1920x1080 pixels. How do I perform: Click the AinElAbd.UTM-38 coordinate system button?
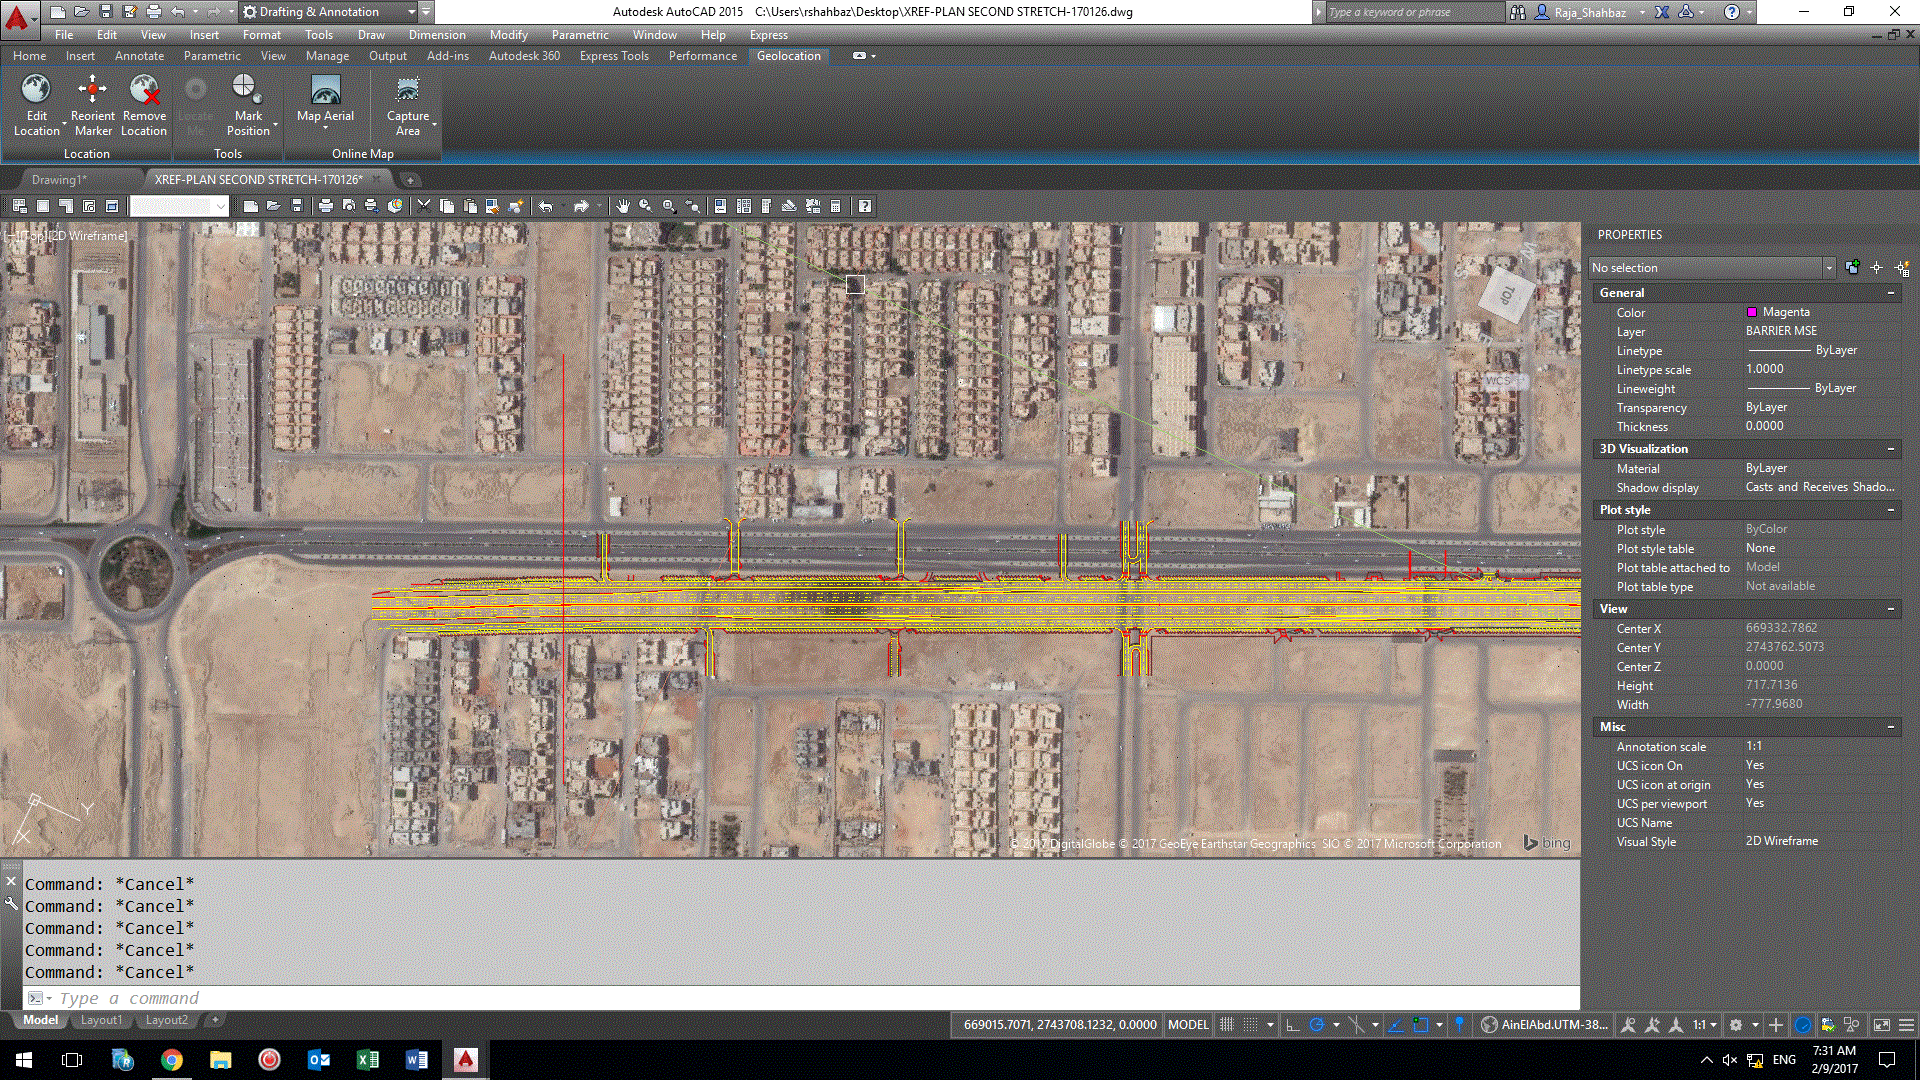click(x=1544, y=1024)
